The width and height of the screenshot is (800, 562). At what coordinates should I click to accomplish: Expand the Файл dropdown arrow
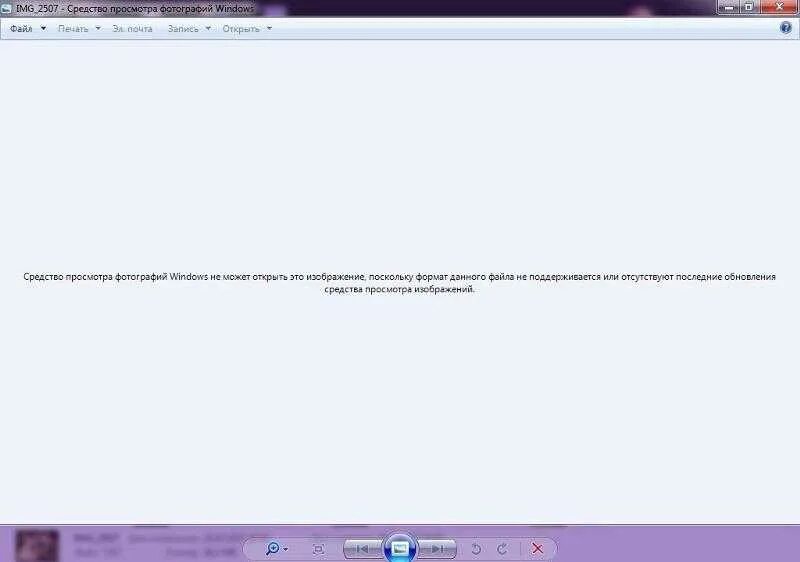[43, 29]
